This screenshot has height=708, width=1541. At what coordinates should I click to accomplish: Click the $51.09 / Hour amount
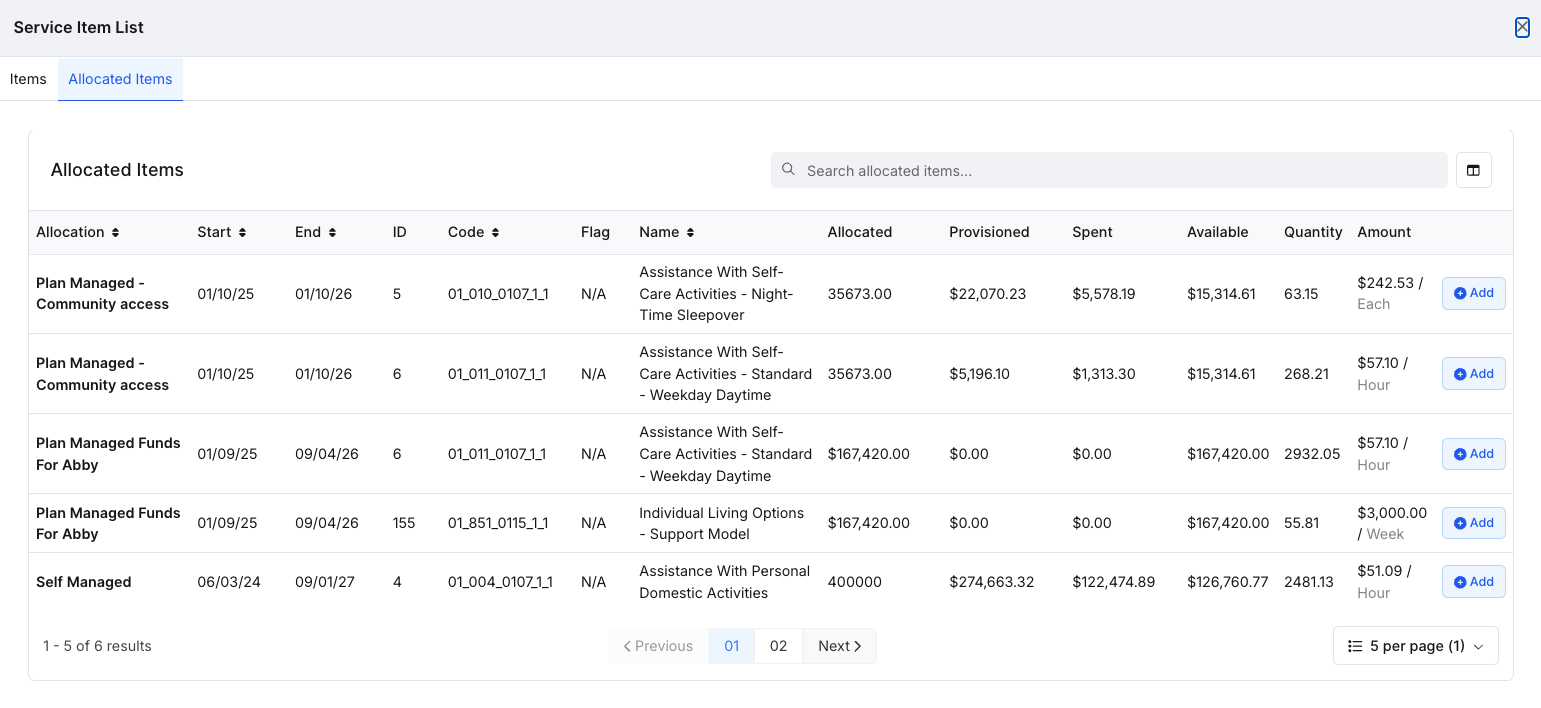(x=1384, y=582)
